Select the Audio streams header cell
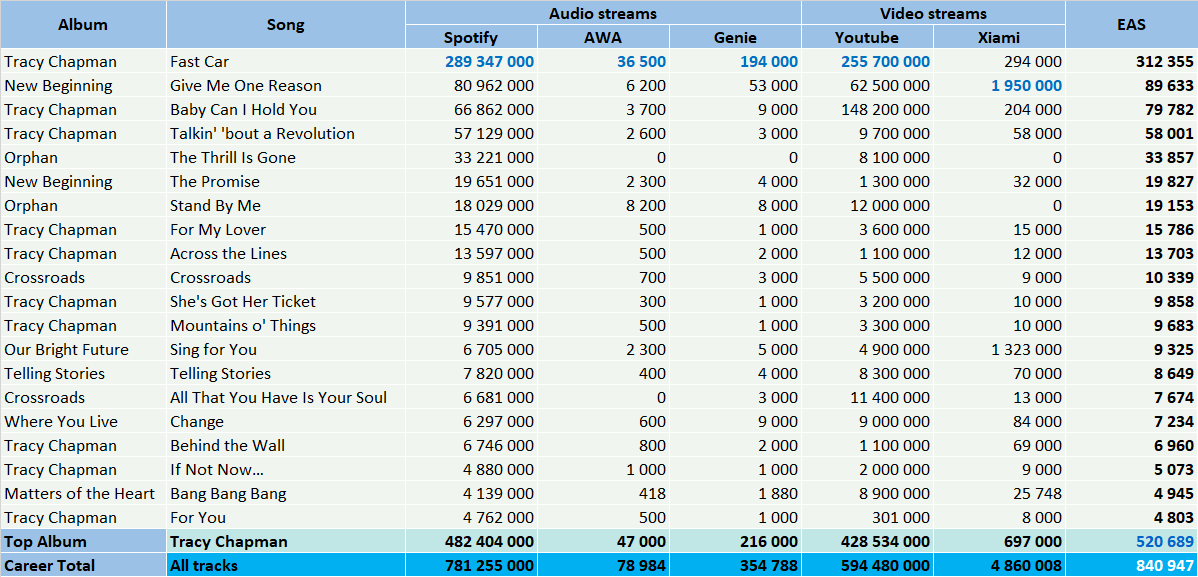1198x577 pixels. [x=604, y=13]
